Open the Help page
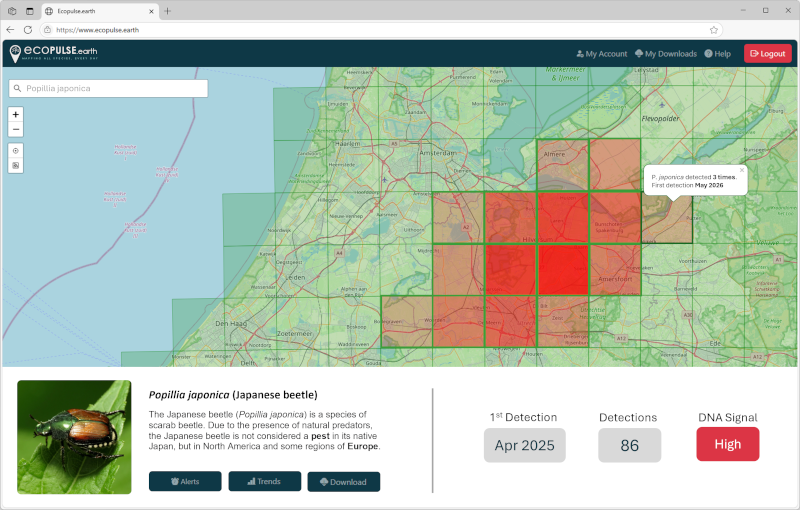The height and width of the screenshot is (510, 800). 717,54
